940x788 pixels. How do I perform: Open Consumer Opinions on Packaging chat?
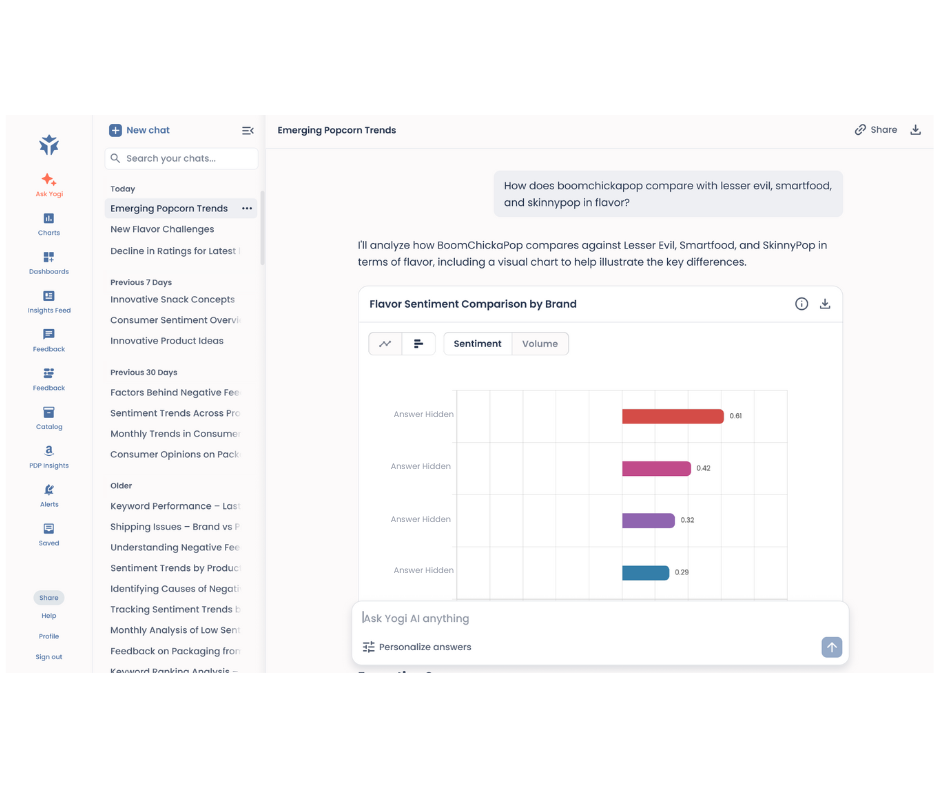[175, 455]
